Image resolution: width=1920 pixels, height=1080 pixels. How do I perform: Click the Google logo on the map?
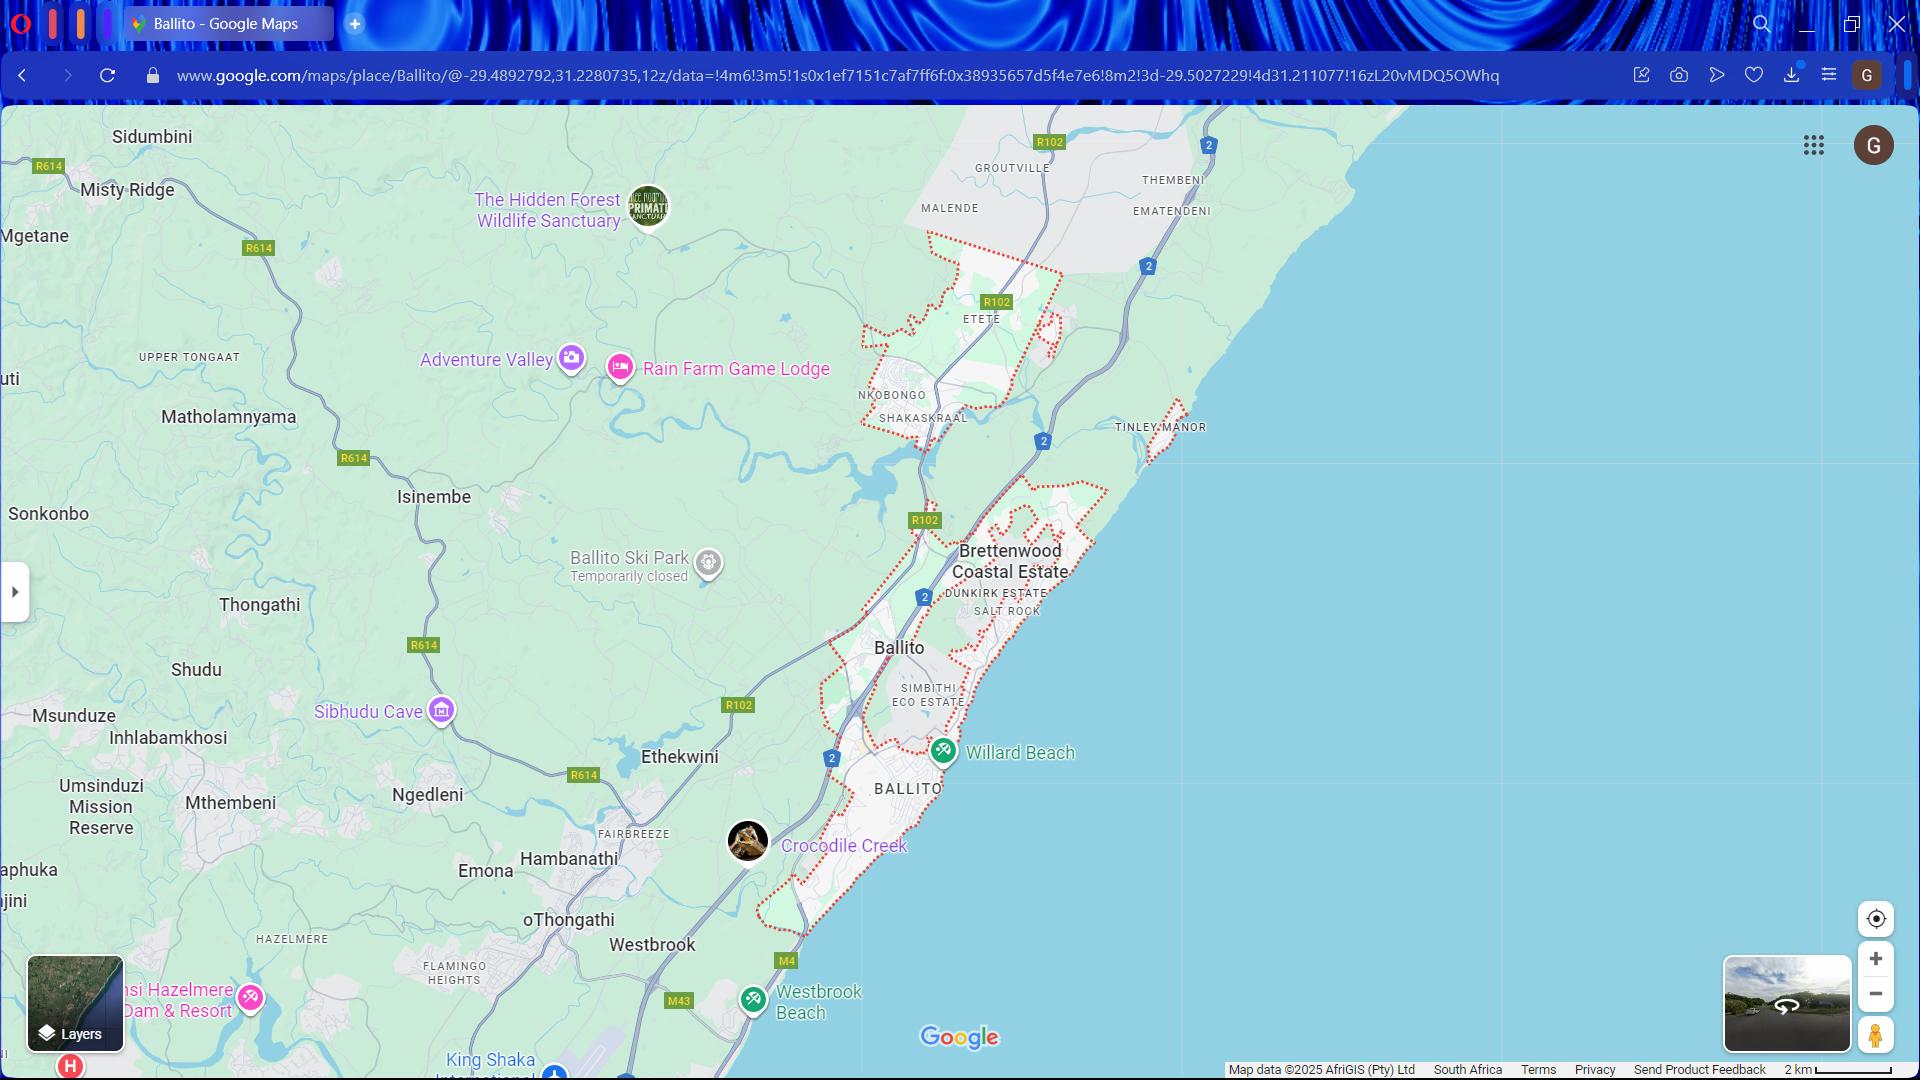click(x=959, y=1038)
